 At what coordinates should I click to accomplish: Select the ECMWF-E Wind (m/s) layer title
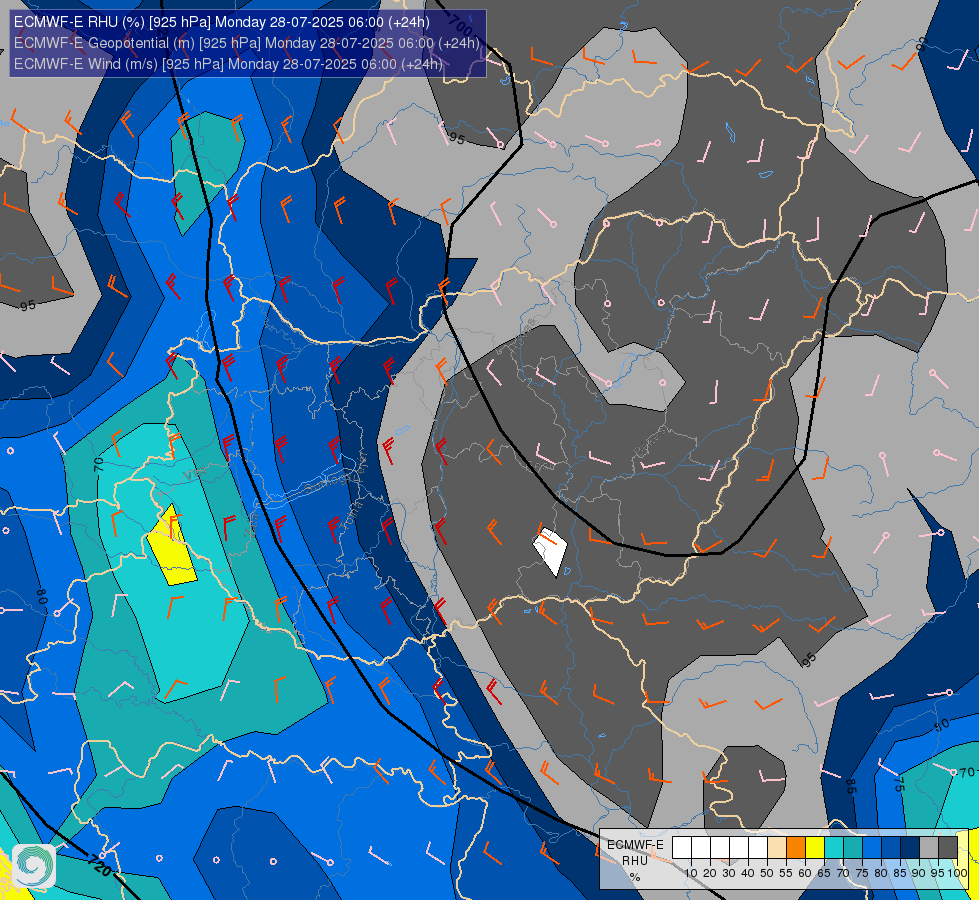(x=229, y=64)
